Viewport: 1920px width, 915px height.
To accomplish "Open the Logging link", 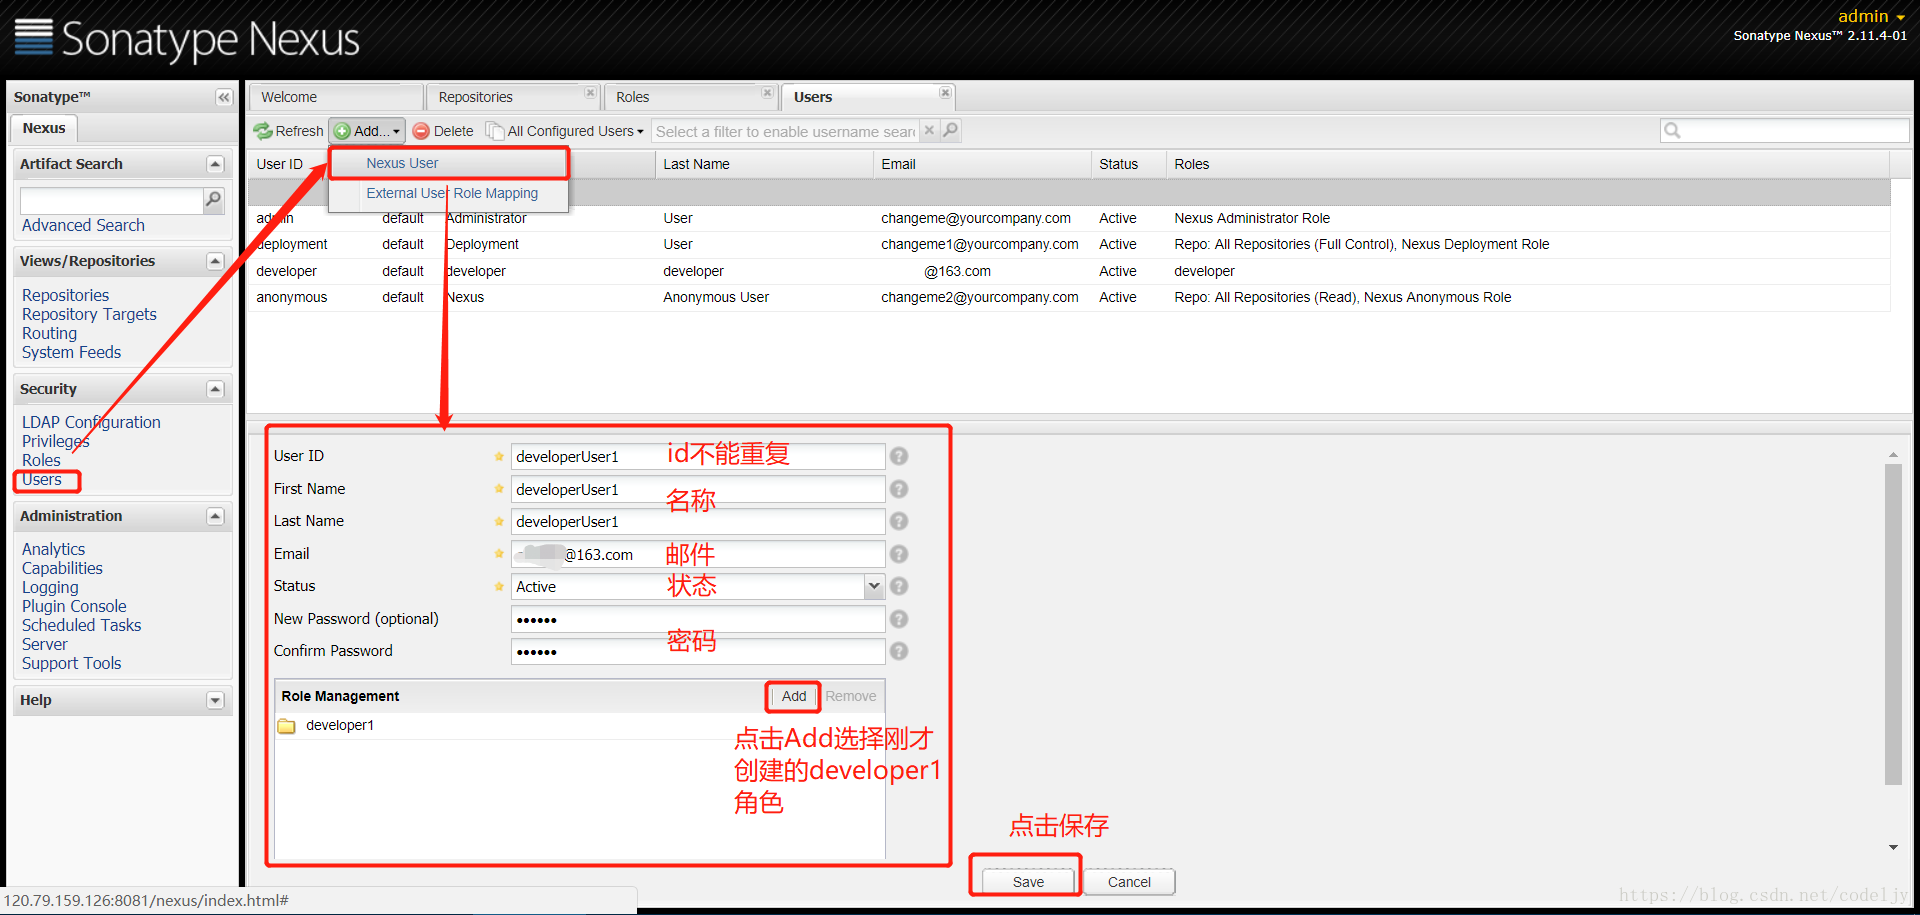I will pyautogui.click(x=50, y=588).
